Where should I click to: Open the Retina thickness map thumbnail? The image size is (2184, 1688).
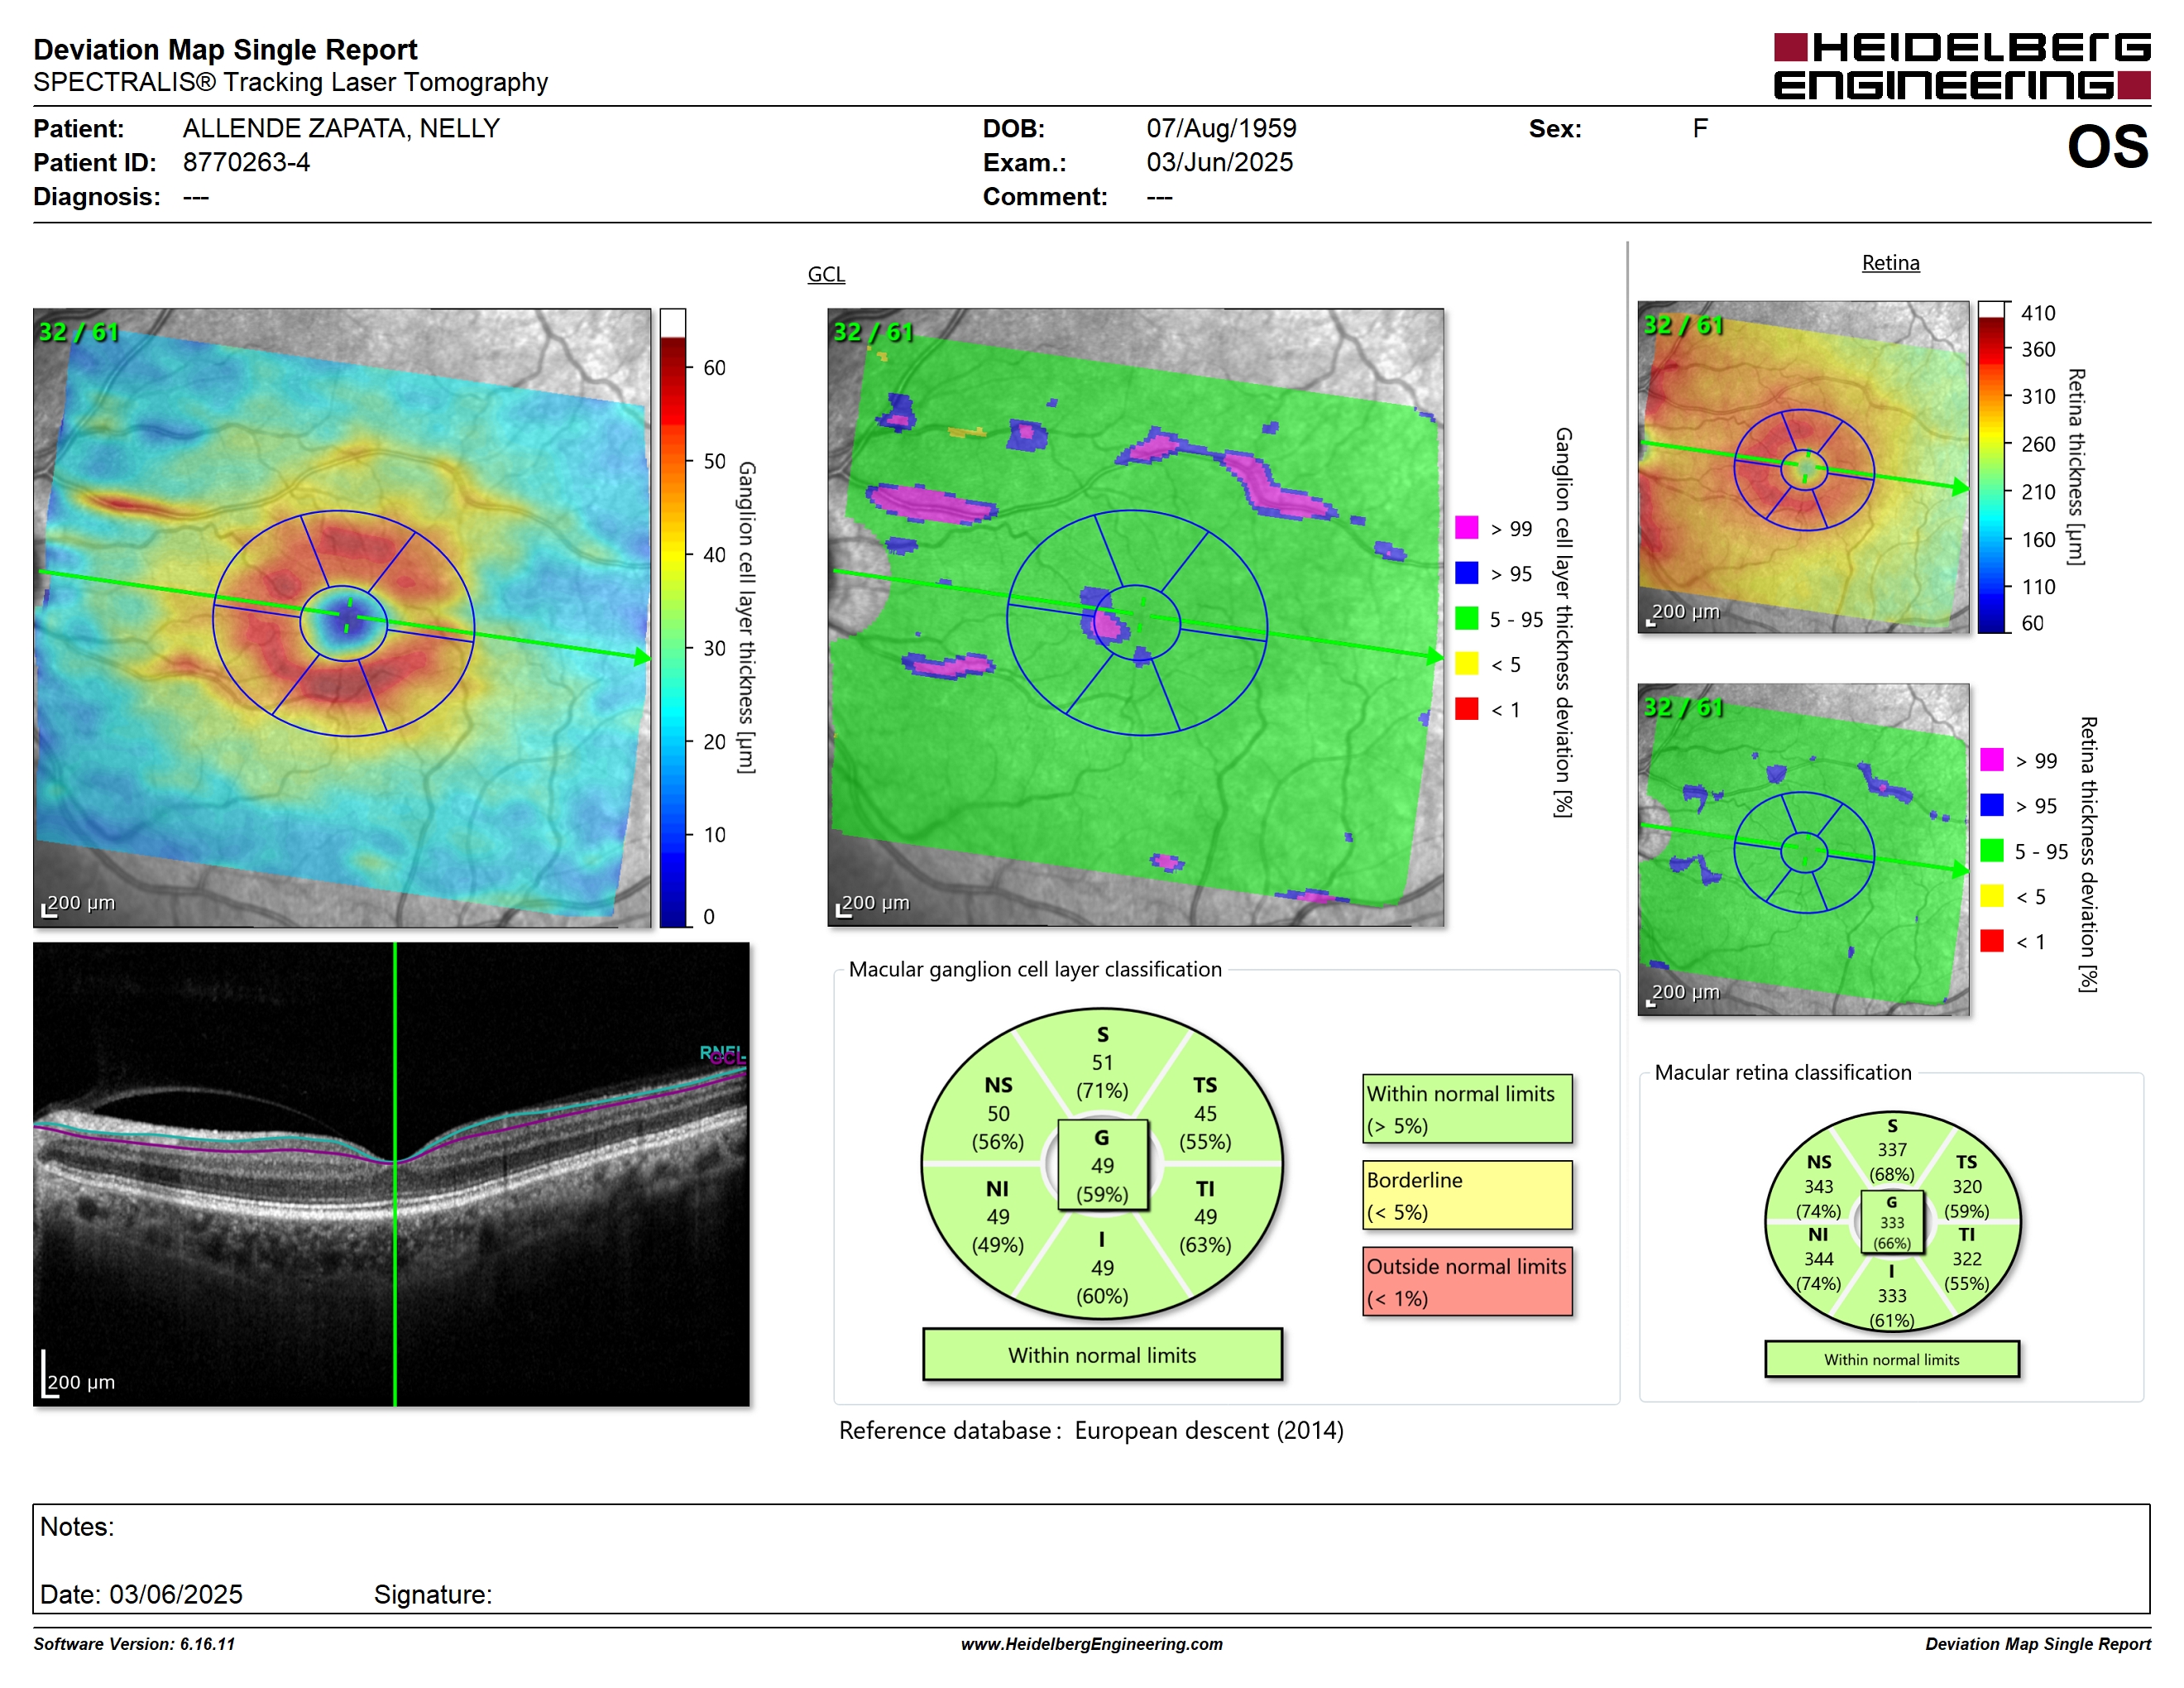pyautogui.click(x=1803, y=467)
